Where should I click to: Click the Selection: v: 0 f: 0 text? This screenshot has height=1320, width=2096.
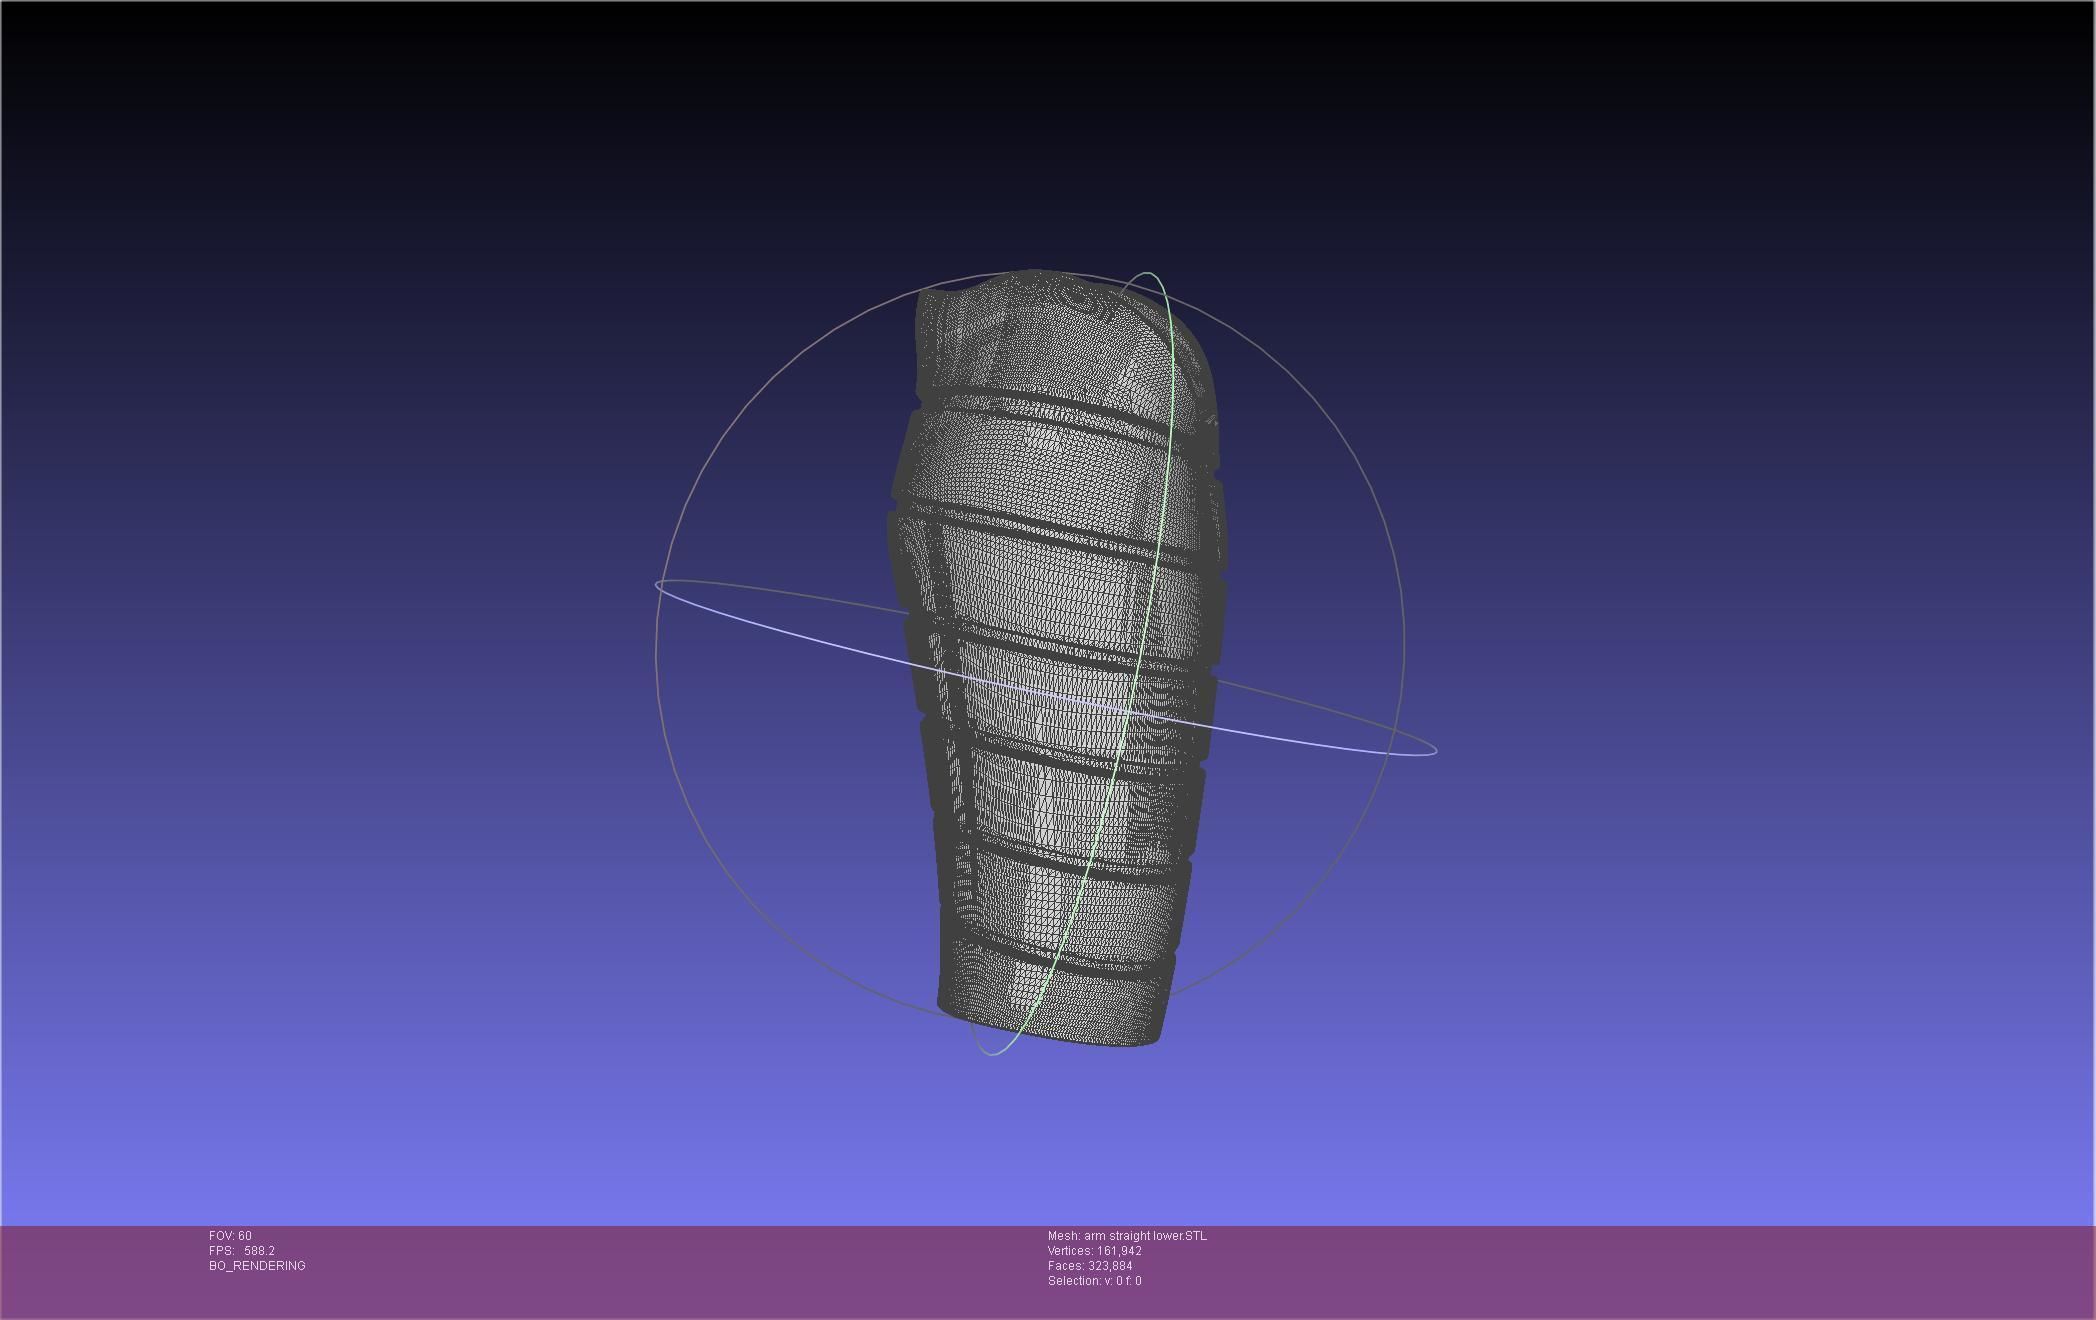click(x=1094, y=1281)
